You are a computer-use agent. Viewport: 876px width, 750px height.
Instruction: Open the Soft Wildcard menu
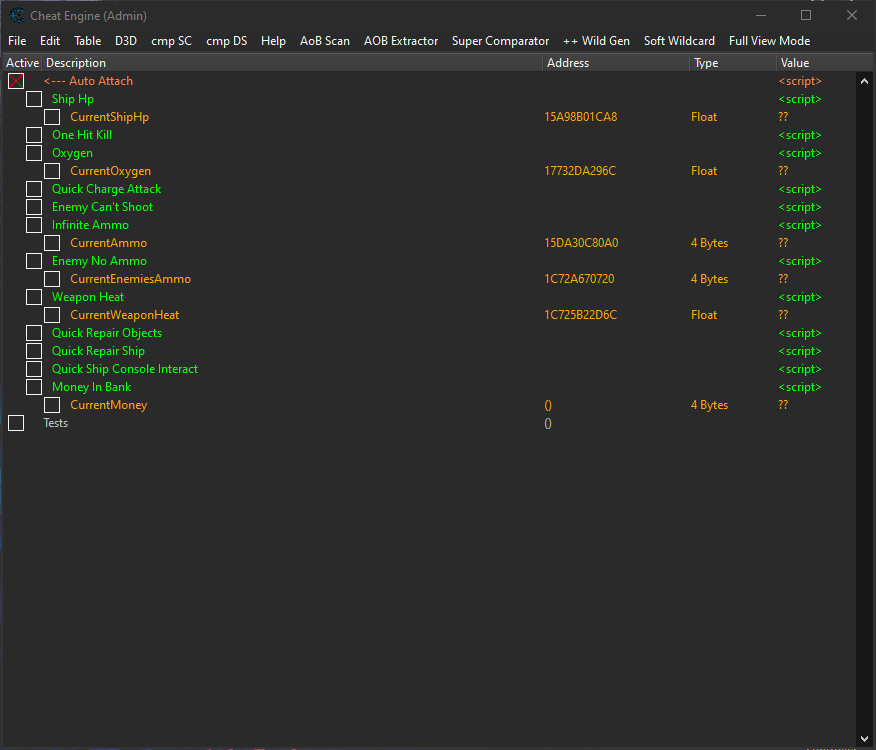coord(679,41)
